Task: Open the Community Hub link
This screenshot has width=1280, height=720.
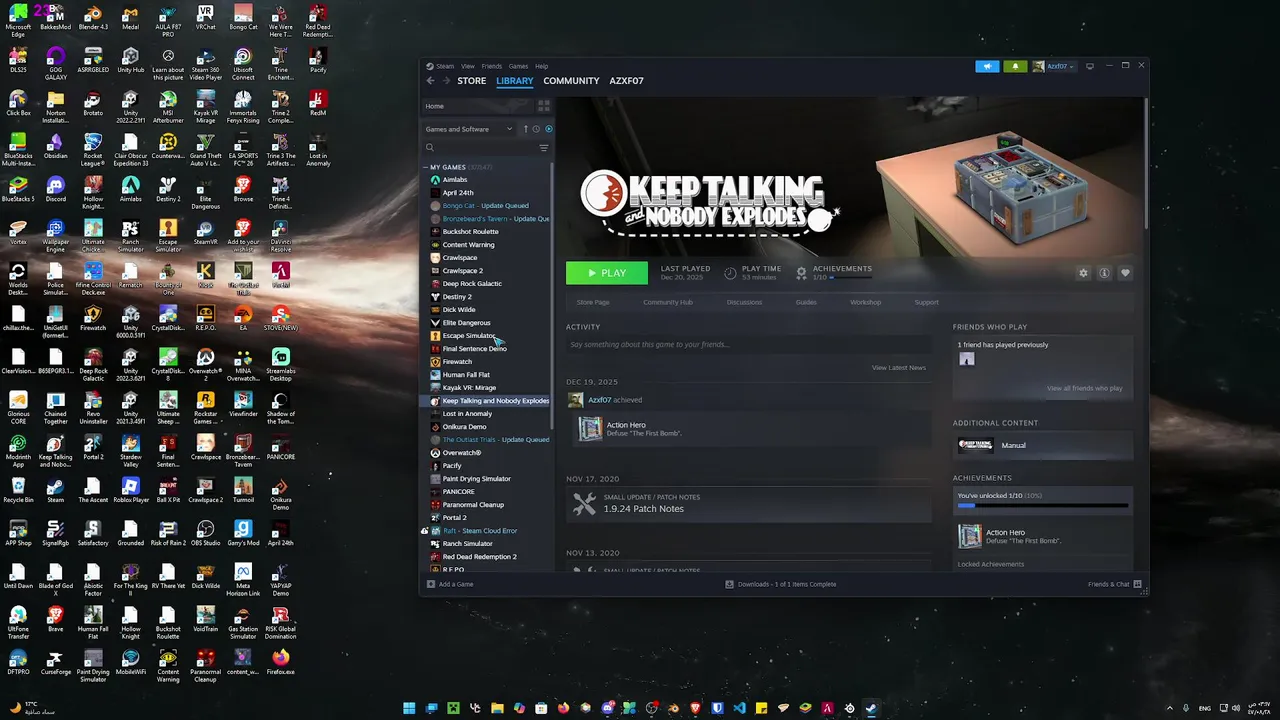Action: [668, 302]
